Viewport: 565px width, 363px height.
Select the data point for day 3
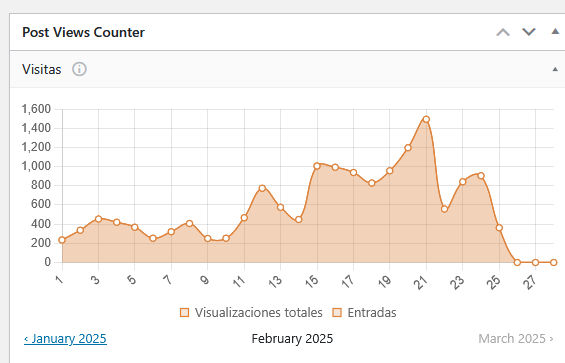[x=98, y=219]
